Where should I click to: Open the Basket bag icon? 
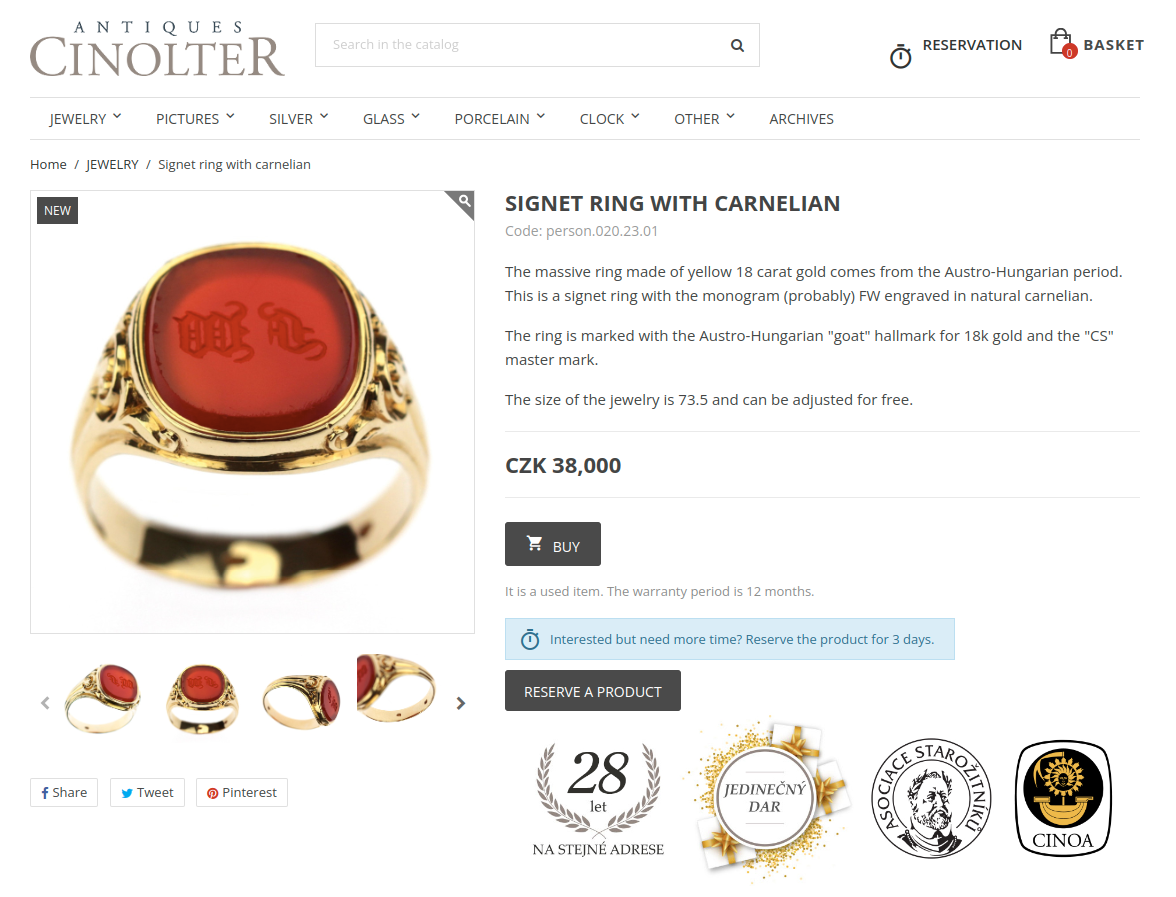pyautogui.click(x=1062, y=43)
